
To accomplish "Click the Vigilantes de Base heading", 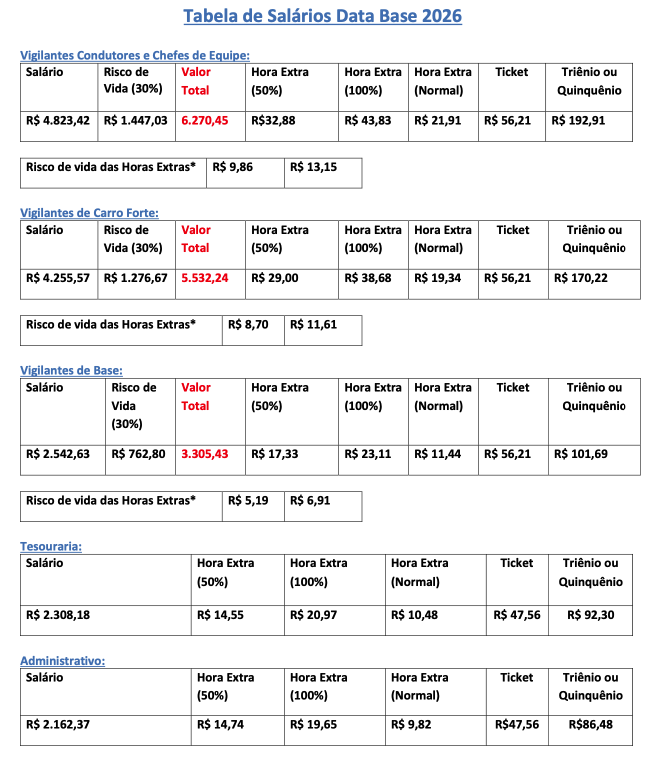I will [71, 371].
